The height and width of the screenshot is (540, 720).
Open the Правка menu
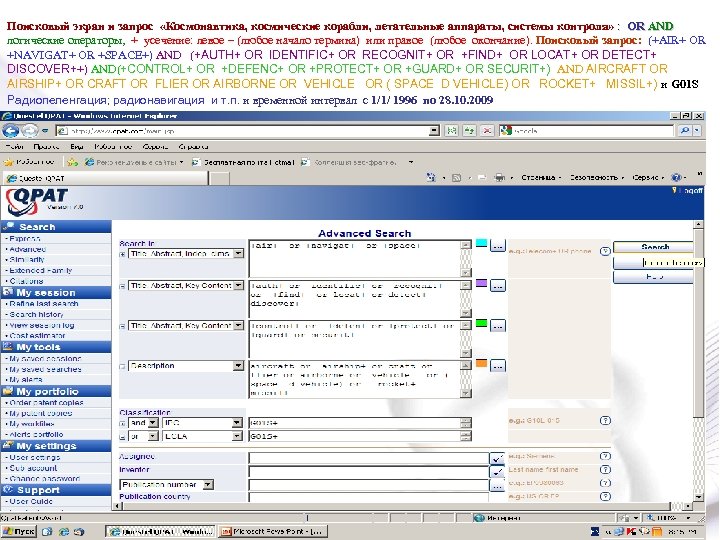[46, 146]
